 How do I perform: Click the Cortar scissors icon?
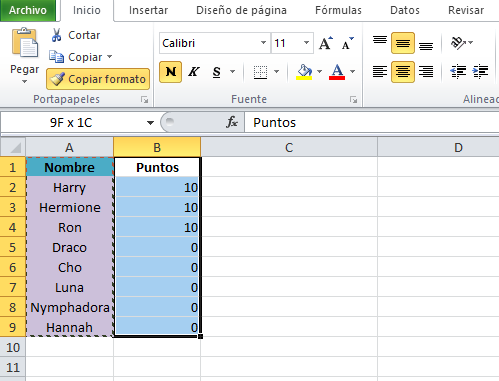[x=56, y=35]
